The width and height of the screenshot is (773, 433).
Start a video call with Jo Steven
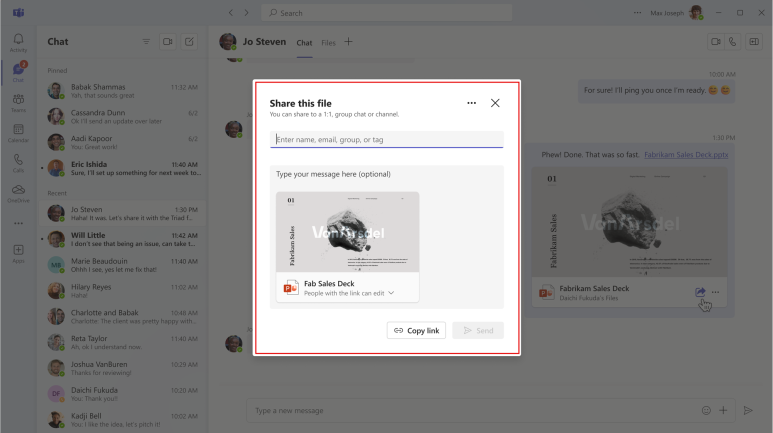coord(715,42)
